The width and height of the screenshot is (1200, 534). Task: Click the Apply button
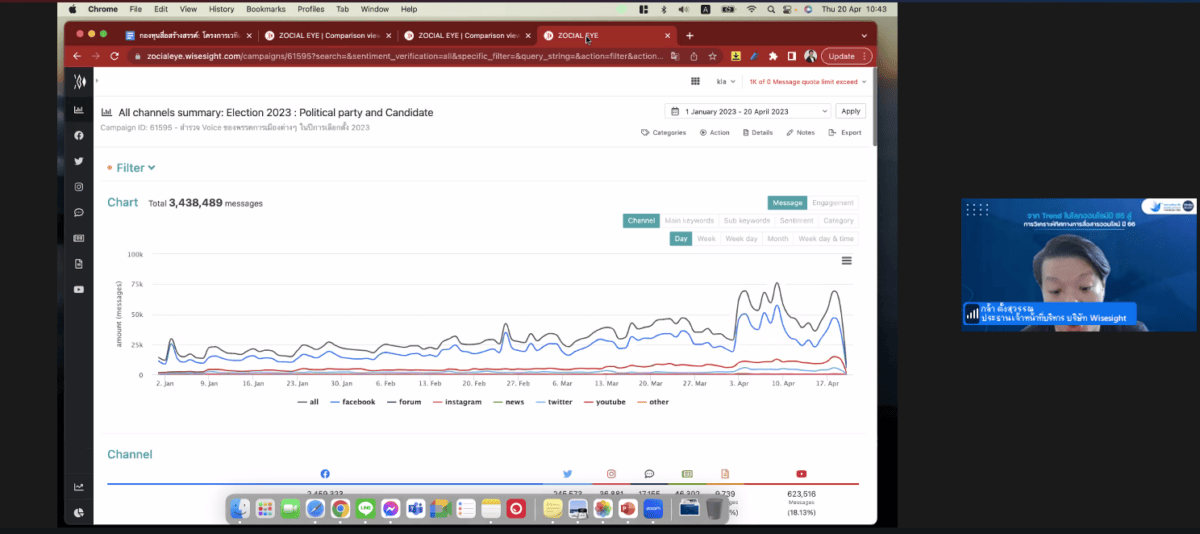tap(850, 111)
